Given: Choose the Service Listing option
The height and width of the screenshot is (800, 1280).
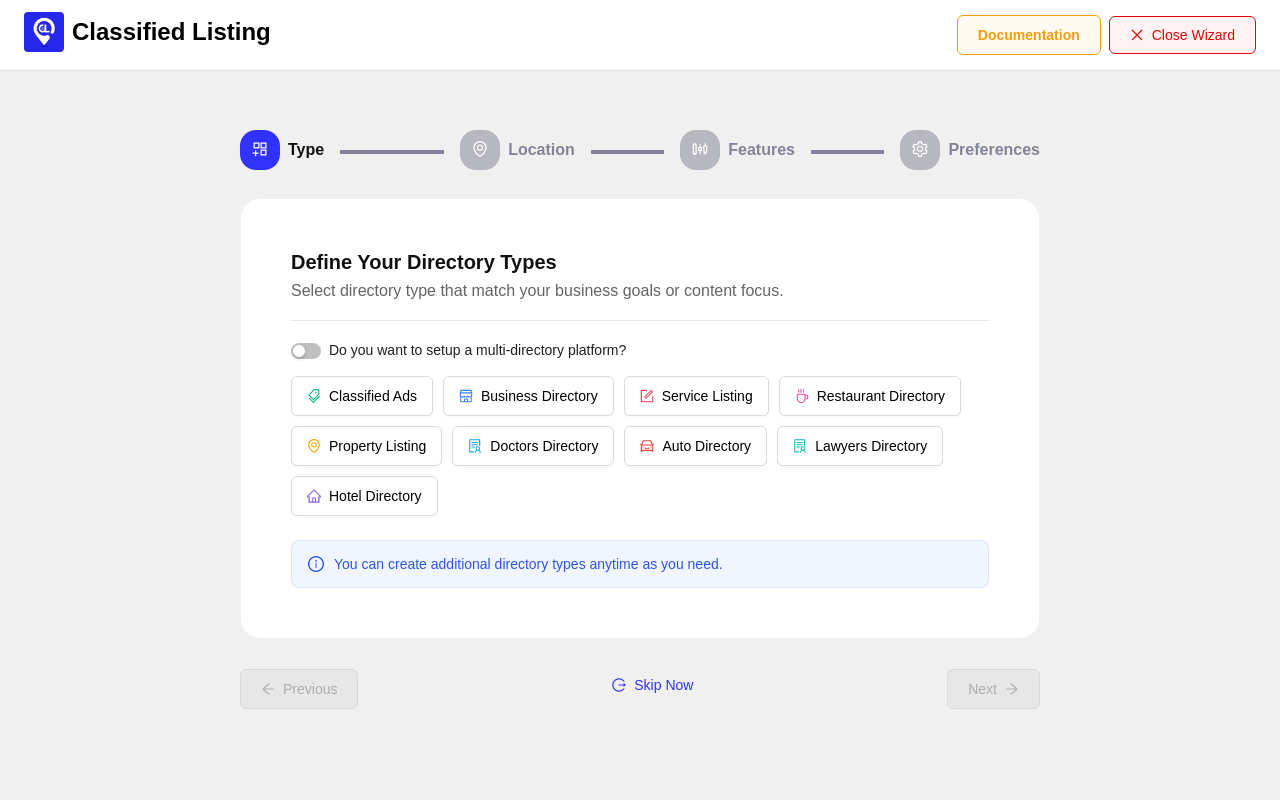Looking at the screenshot, I should click(696, 396).
